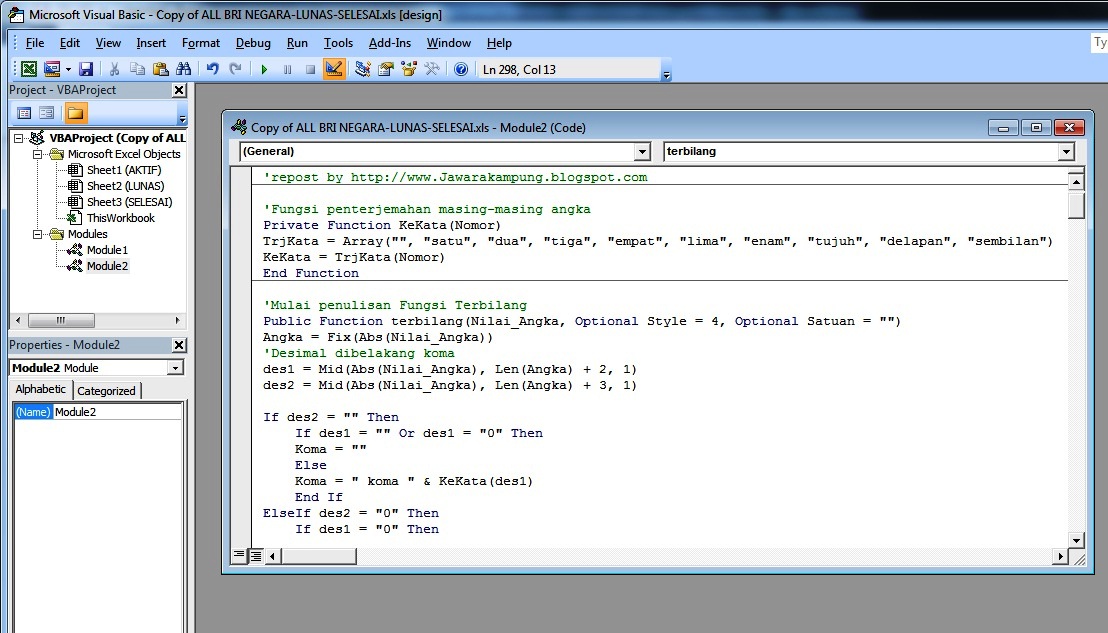Paste using the clipboard icon
Viewport: 1108px width, 633px height.
point(160,69)
